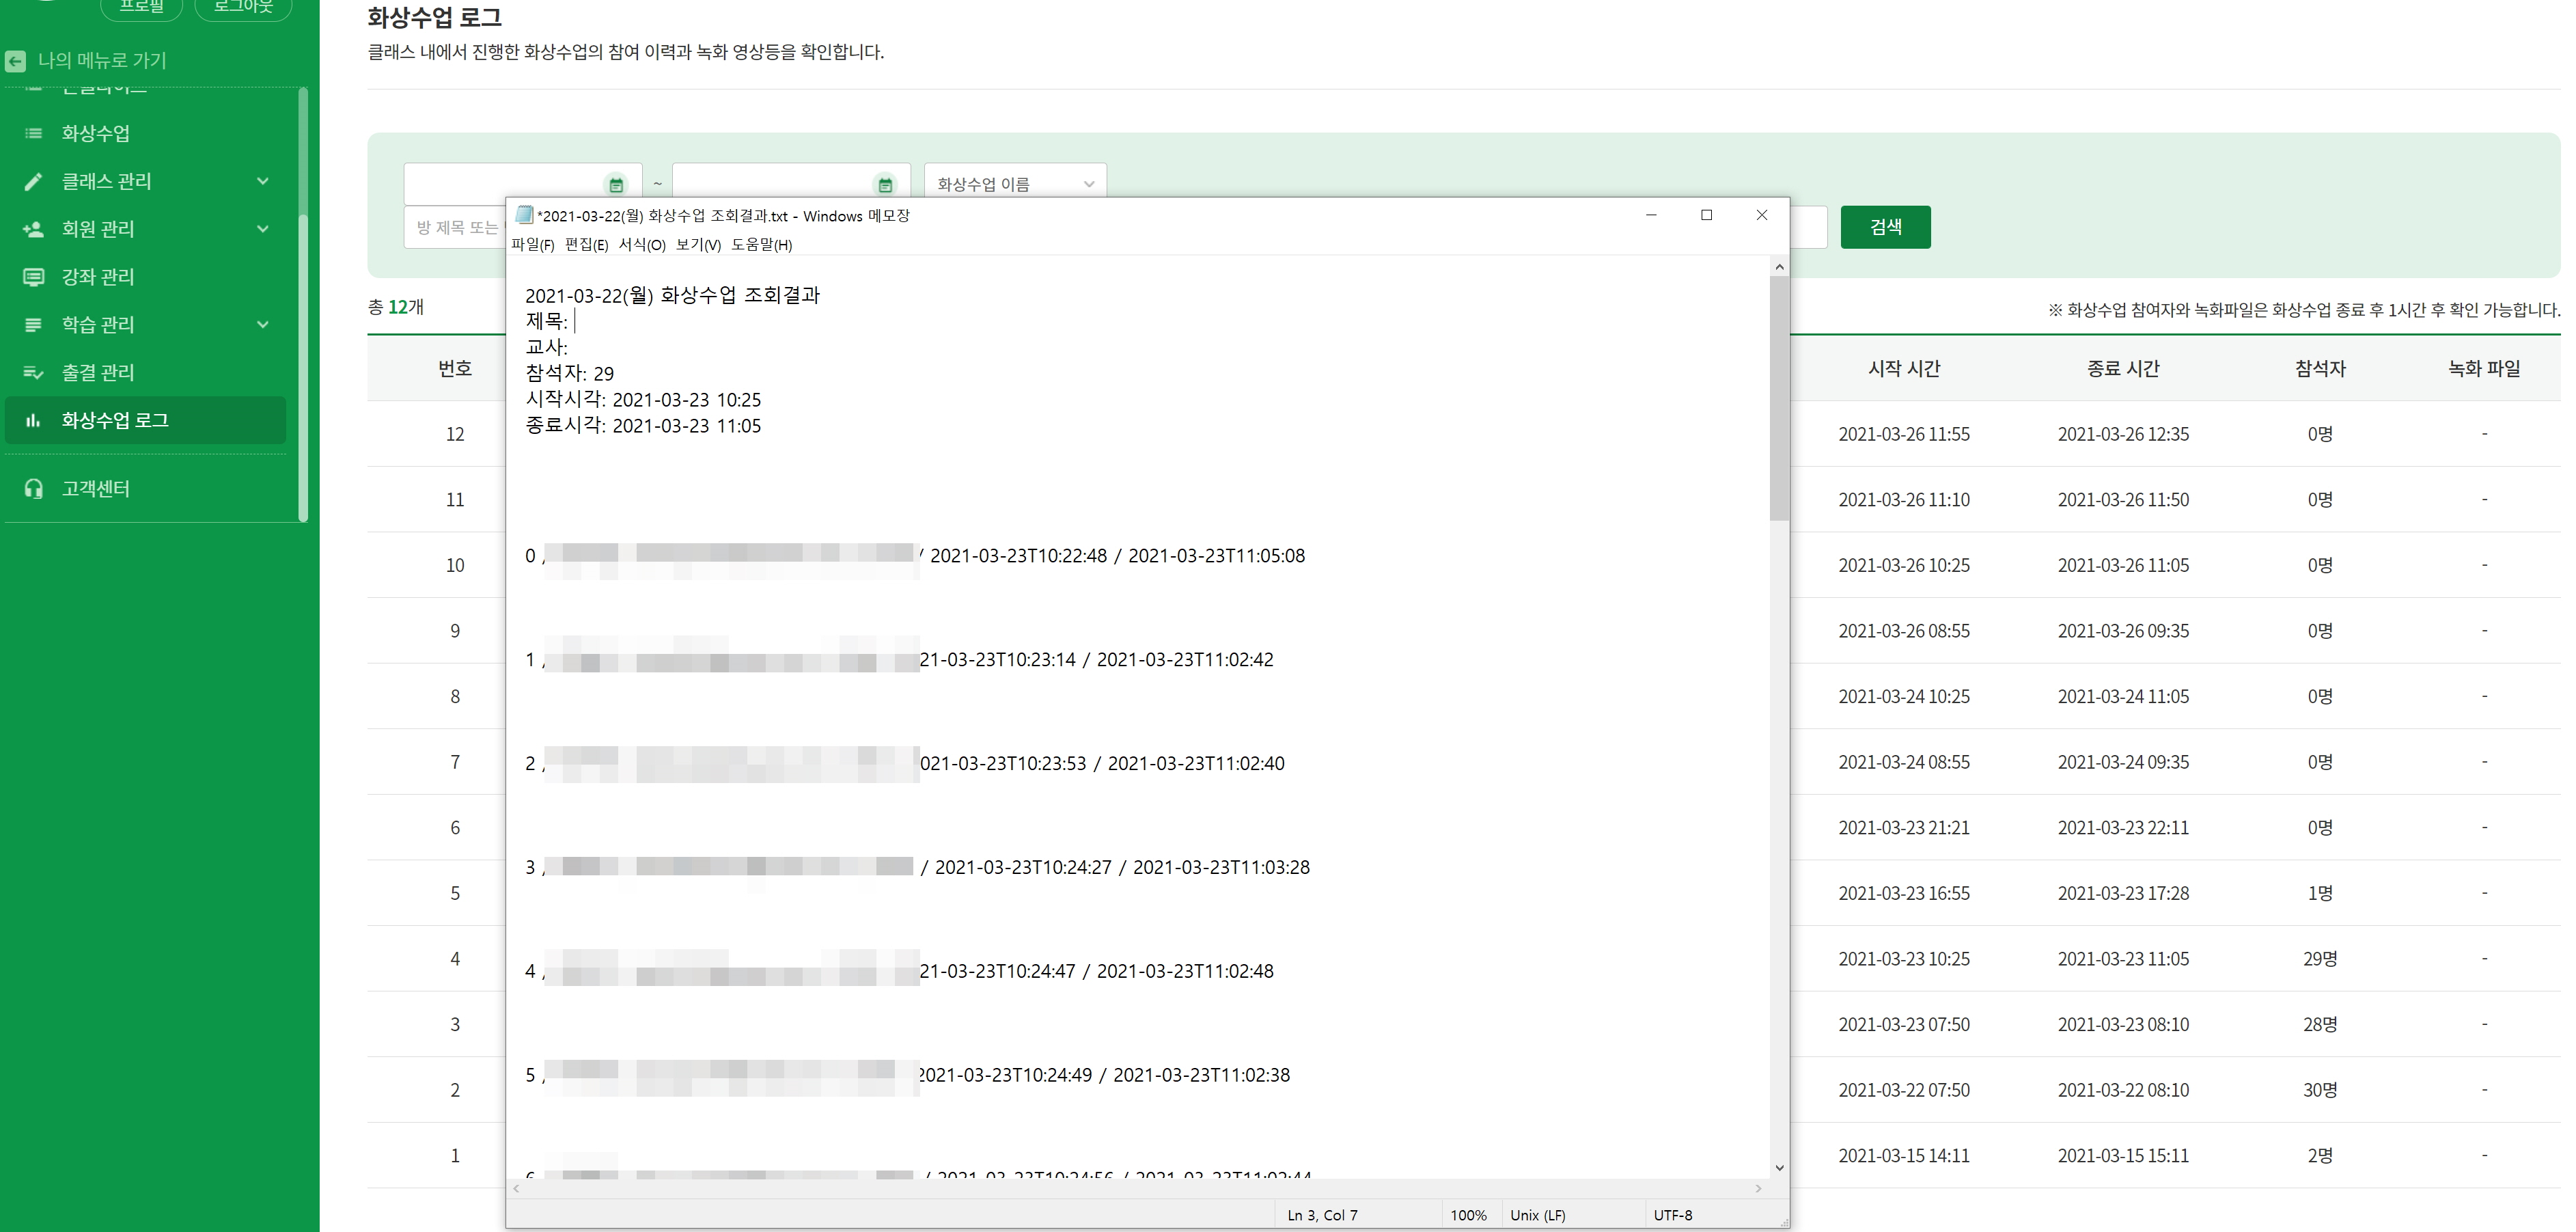
Task: Select 화상수업 로그 in the sidebar
Action: pos(115,420)
